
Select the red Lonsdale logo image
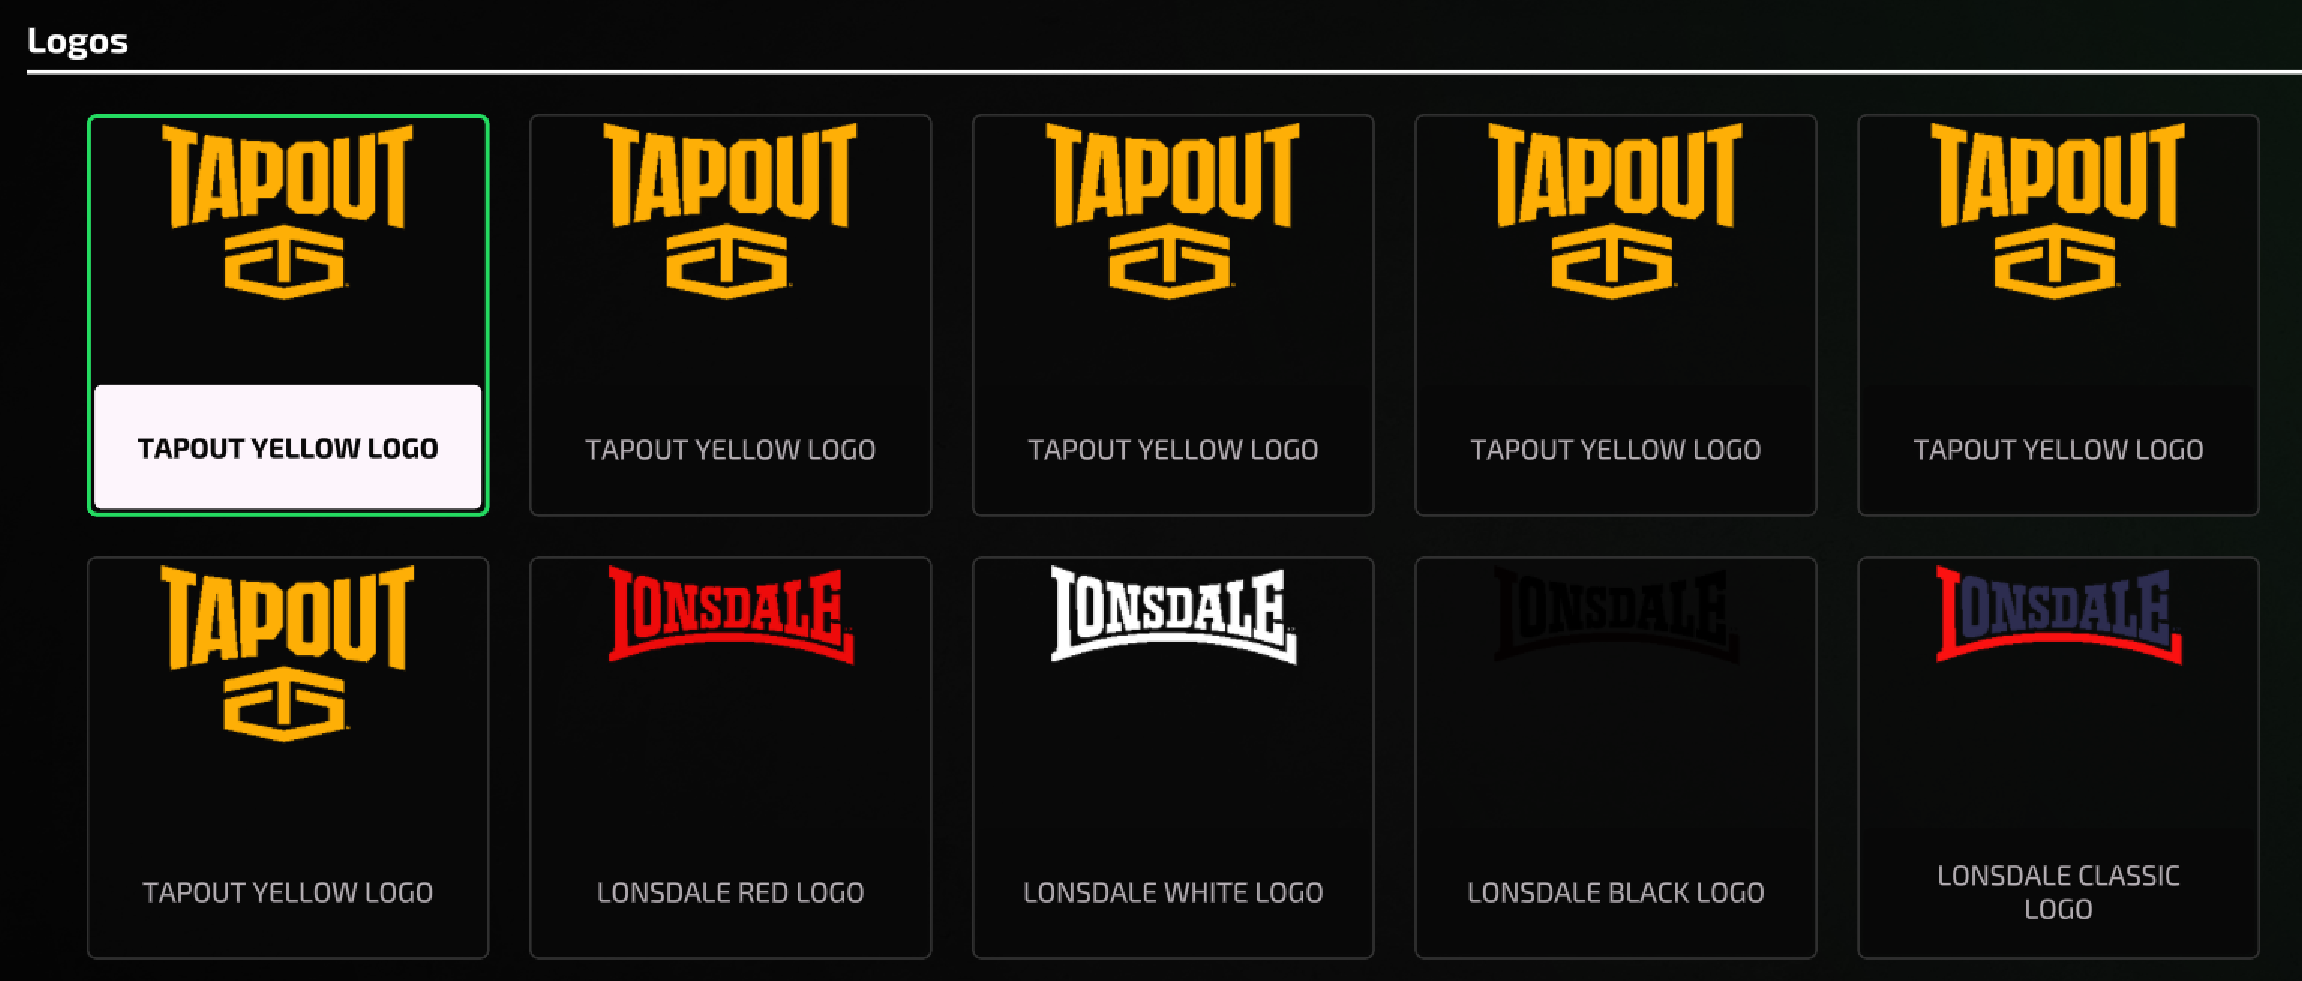tap(731, 614)
